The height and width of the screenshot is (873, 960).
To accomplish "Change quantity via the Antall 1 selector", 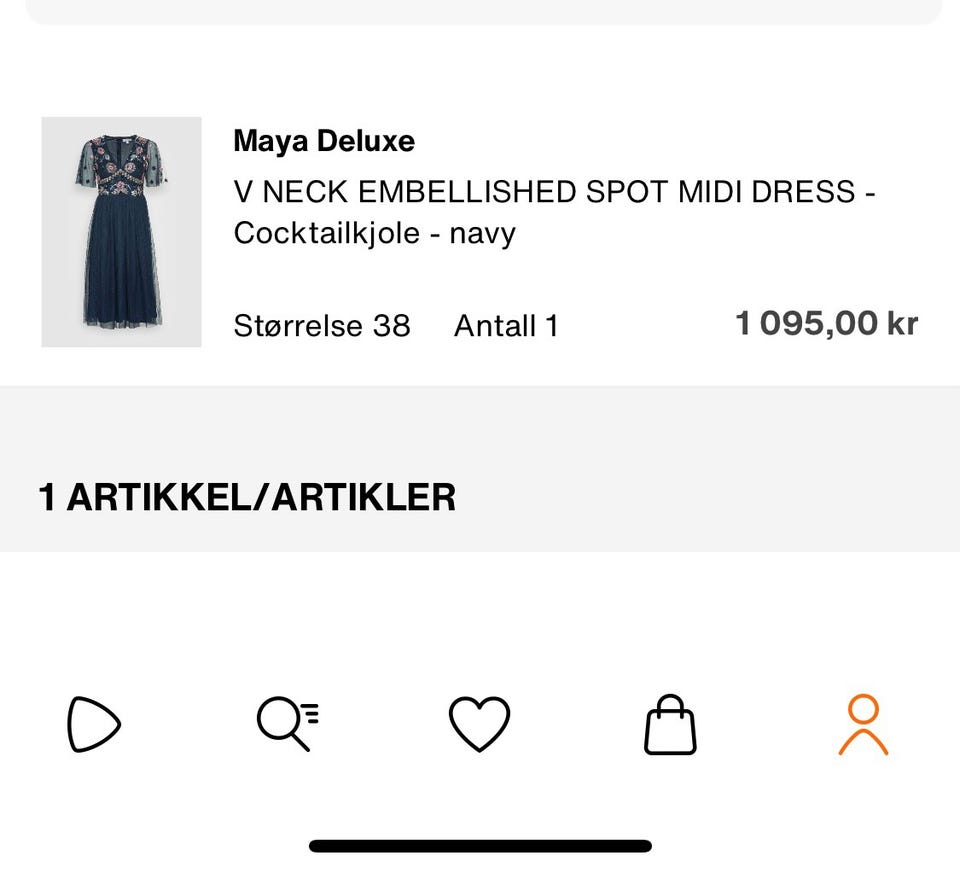I will [x=506, y=325].
